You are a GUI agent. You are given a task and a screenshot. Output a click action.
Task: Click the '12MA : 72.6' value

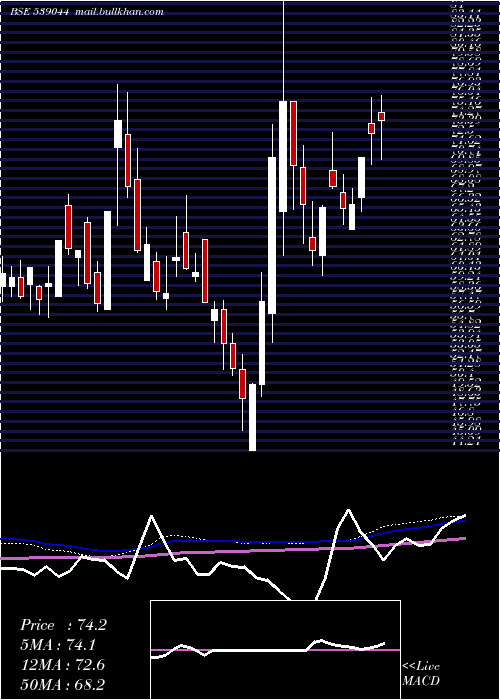coord(63,665)
